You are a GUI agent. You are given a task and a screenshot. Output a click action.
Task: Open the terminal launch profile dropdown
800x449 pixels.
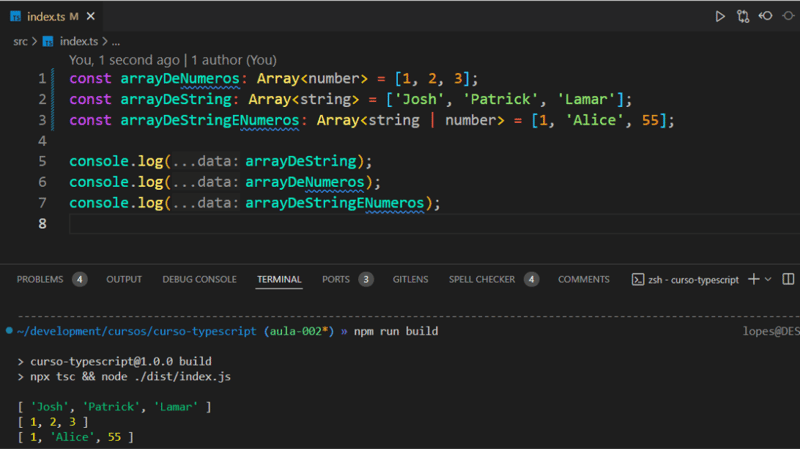(x=768, y=280)
